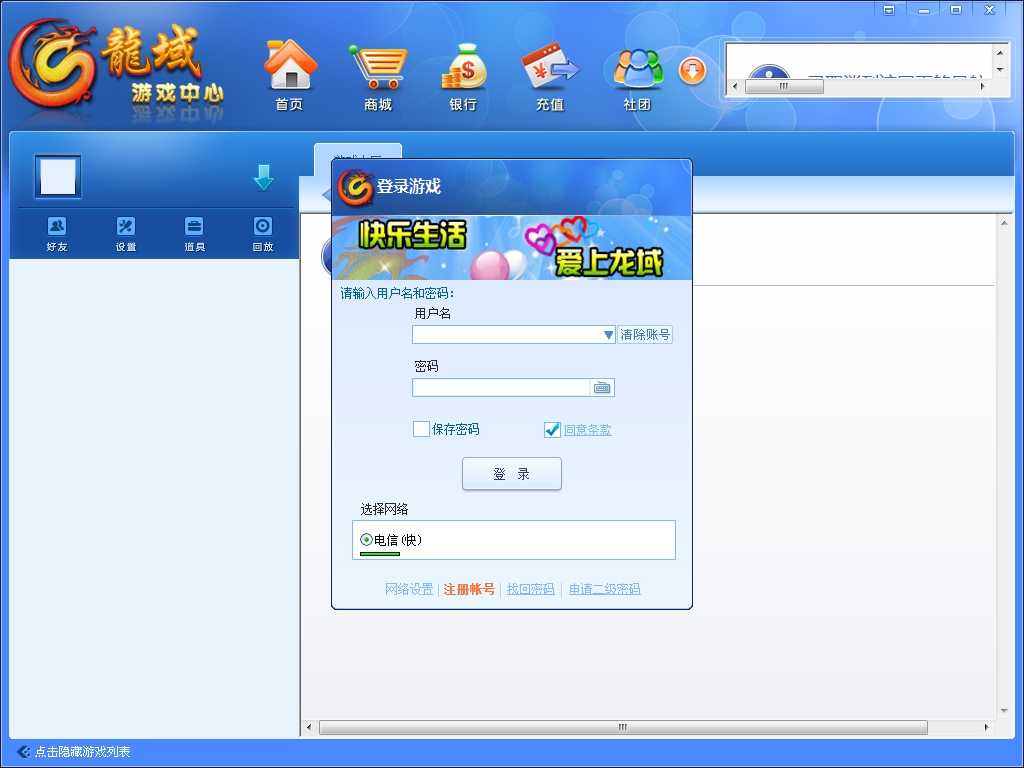Open the 充值 recharge icon

coord(550,75)
